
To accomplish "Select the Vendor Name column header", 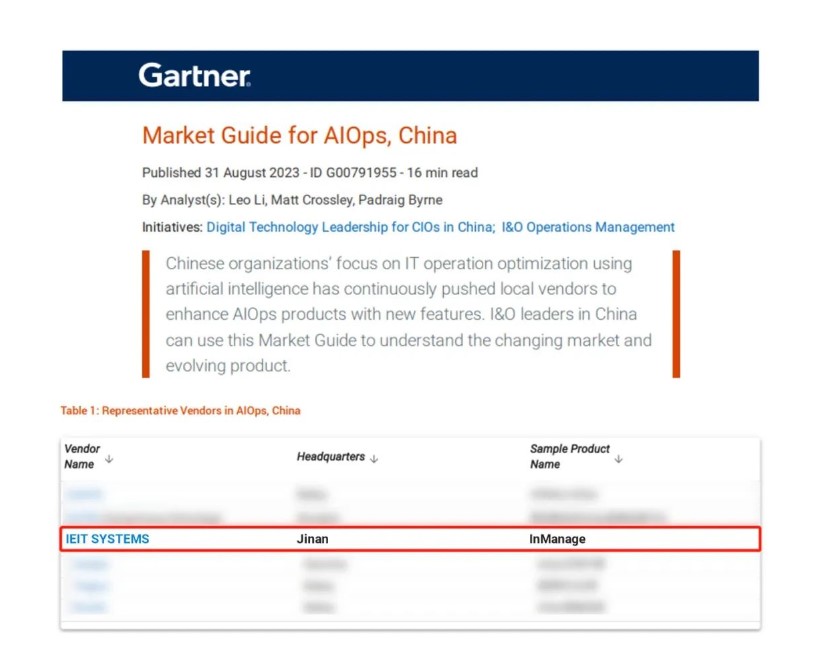I will 82,456.
